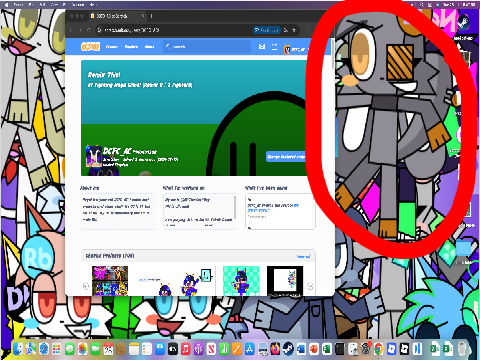The width and height of the screenshot is (480, 360).
Task: Open the Apple menu
Action: [x=6, y=4]
